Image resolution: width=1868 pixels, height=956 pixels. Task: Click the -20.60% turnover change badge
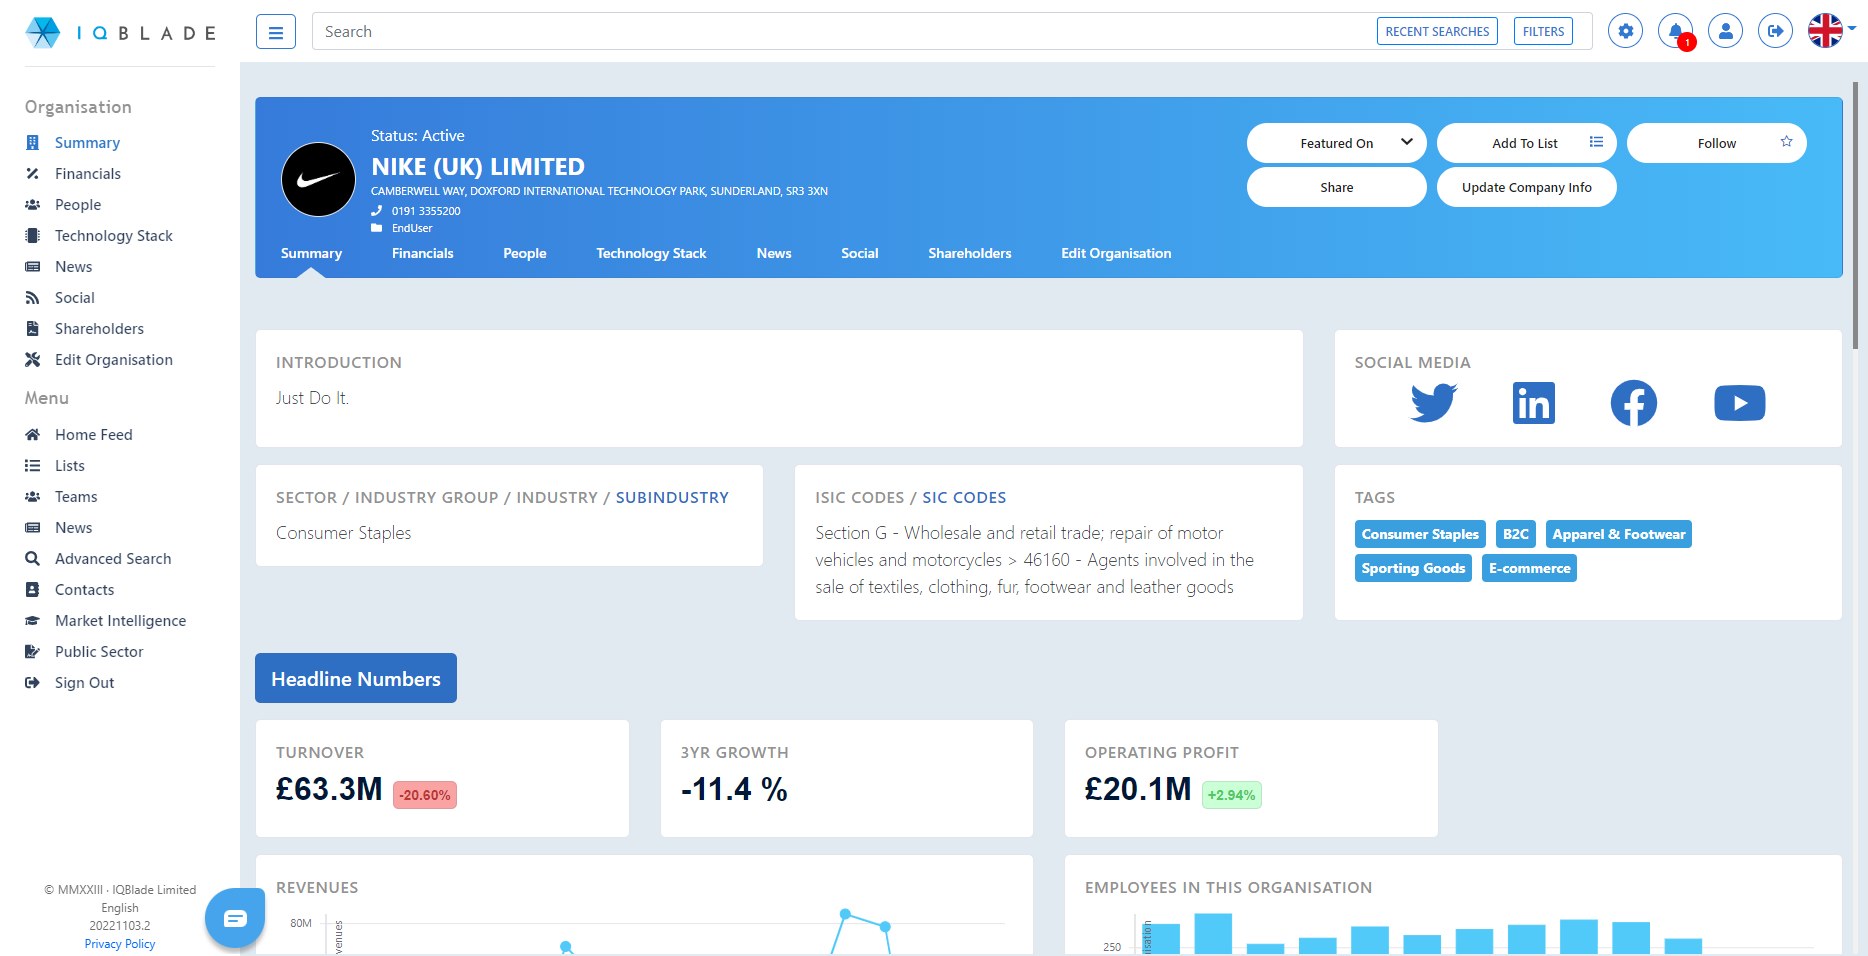(x=425, y=795)
